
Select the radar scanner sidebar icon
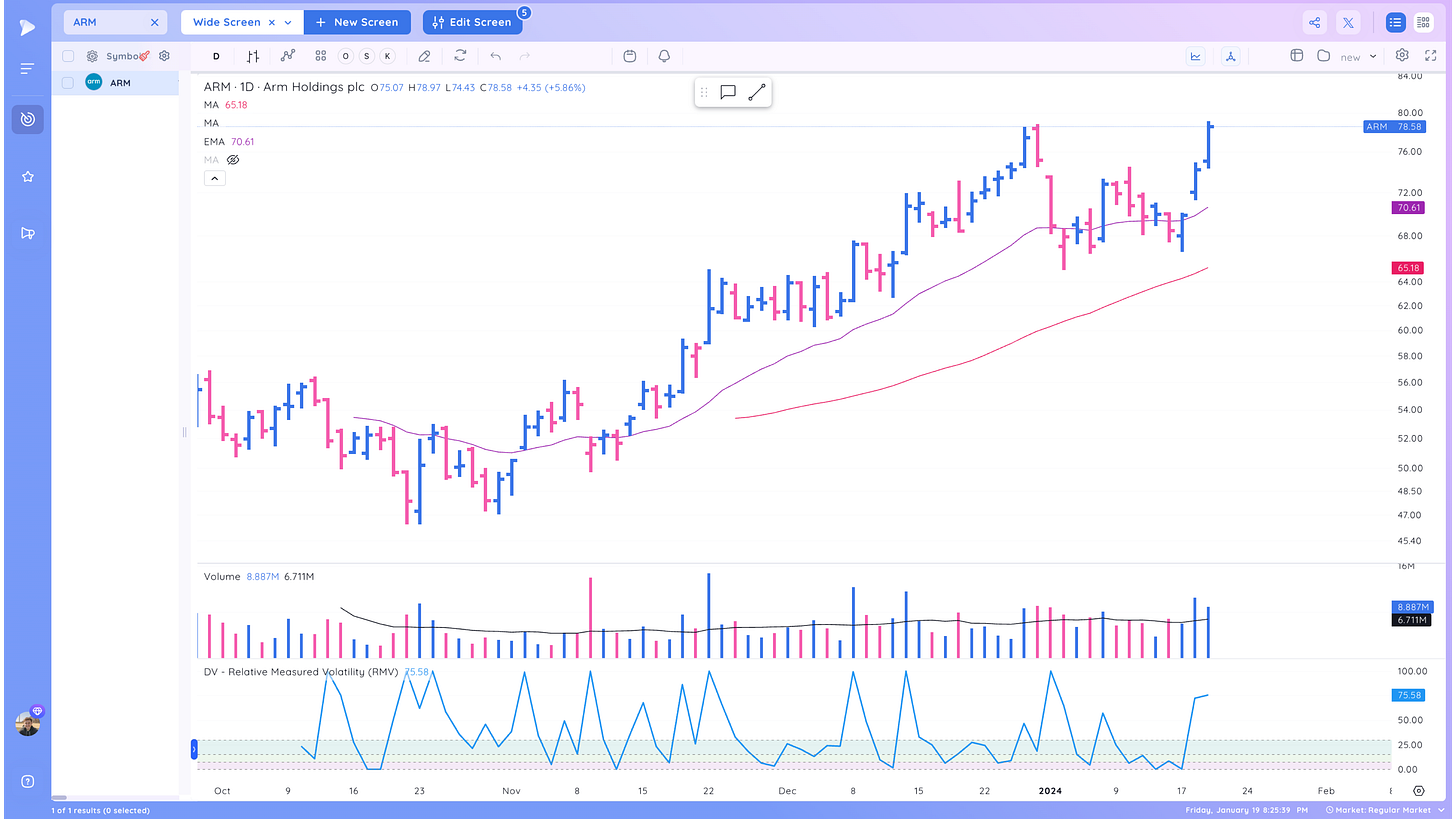pos(27,119)
